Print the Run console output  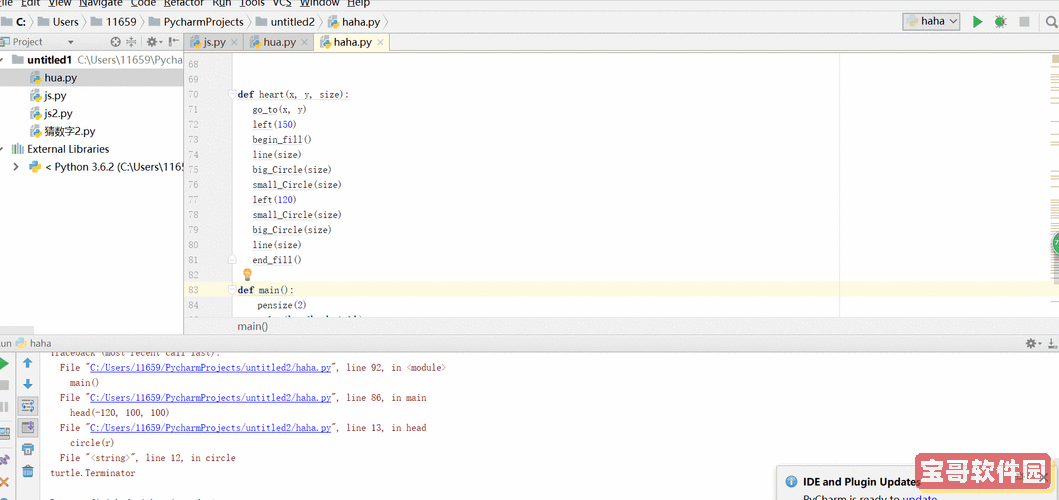tap(28, 449)
